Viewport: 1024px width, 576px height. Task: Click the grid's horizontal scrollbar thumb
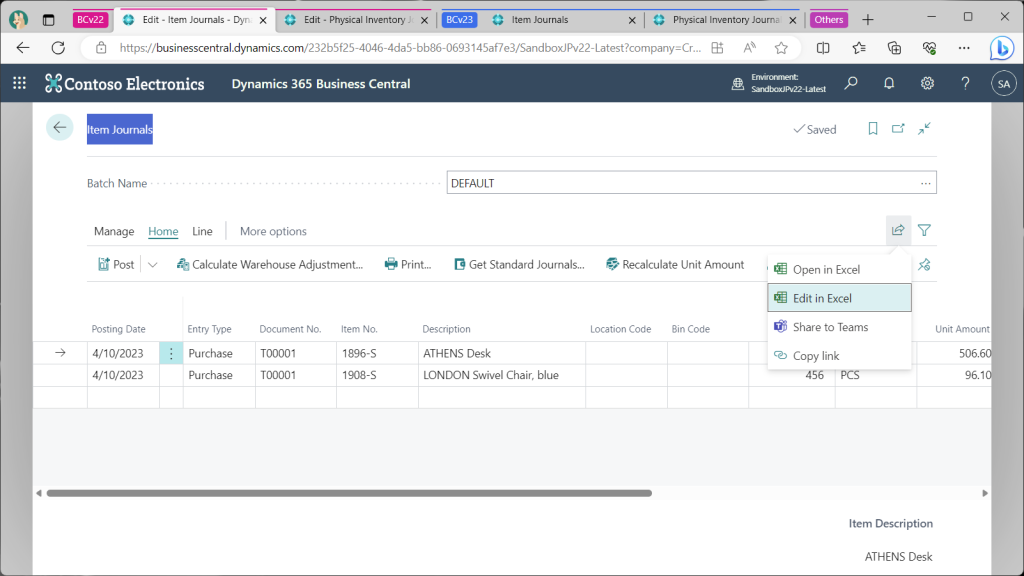[x=349, y=493]
